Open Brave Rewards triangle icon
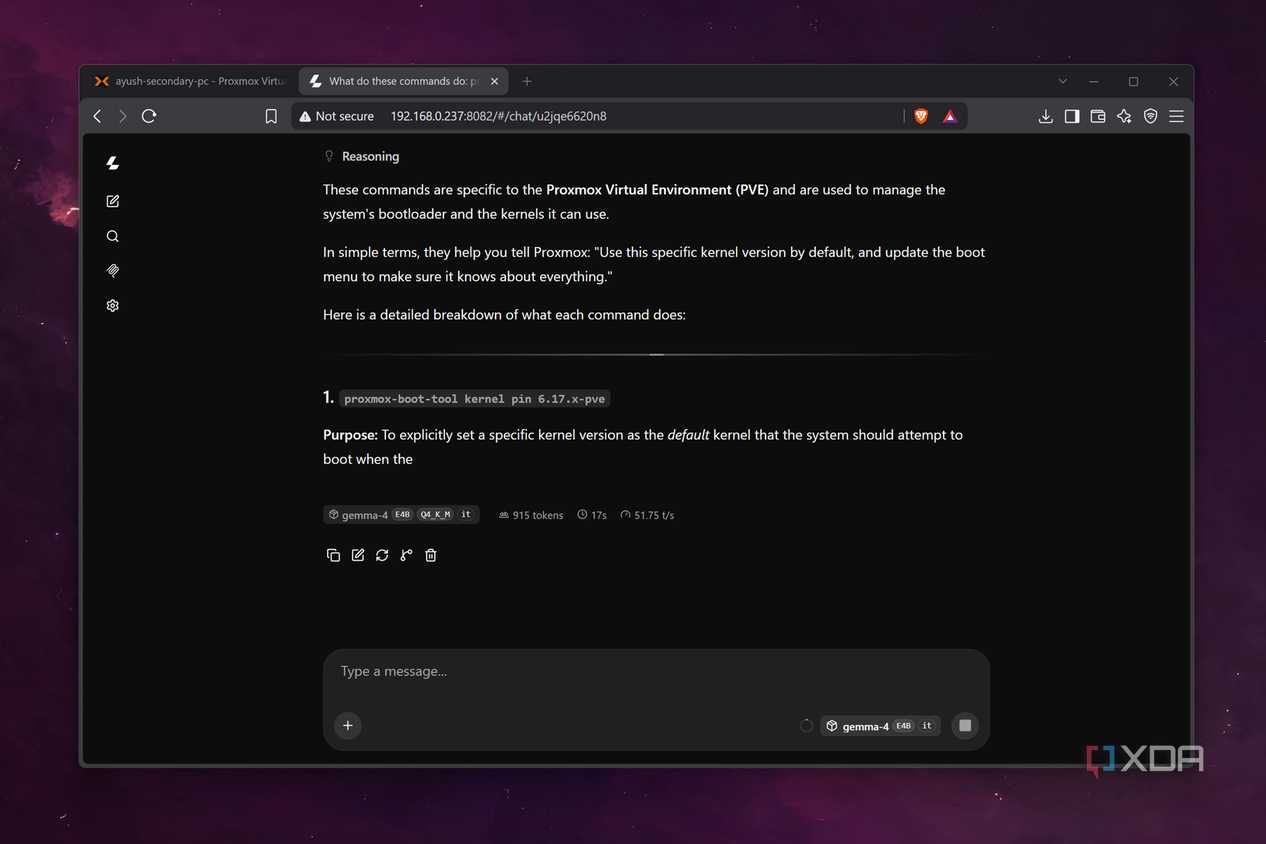 (950, 116)
